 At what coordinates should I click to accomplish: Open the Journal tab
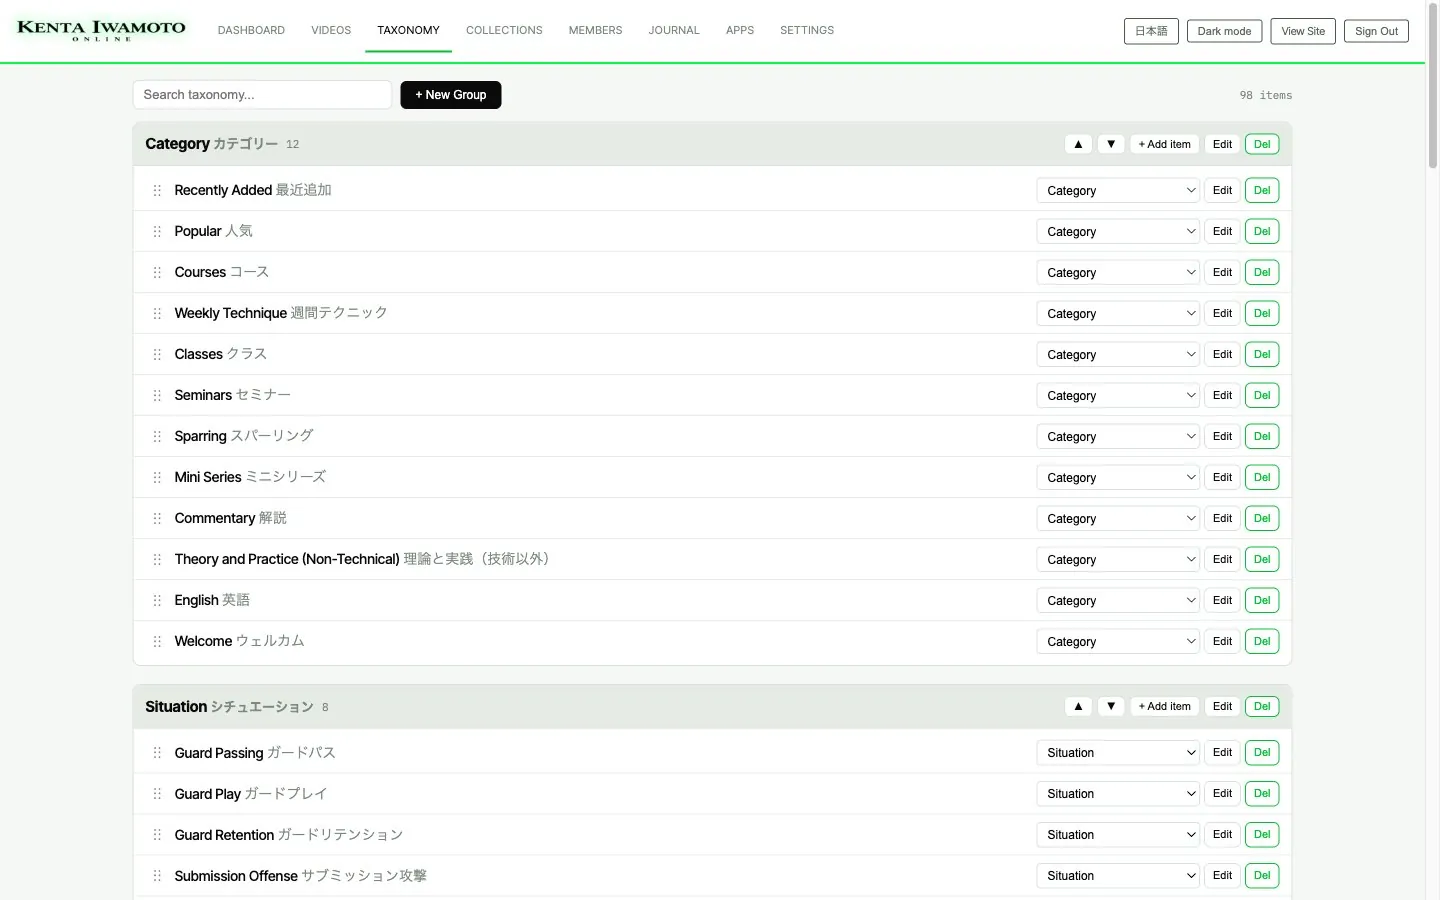[x=674, y=30]
